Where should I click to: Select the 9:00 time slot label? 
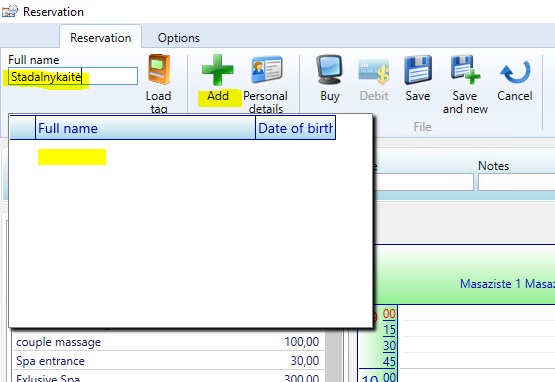click(x=389, y=314)
